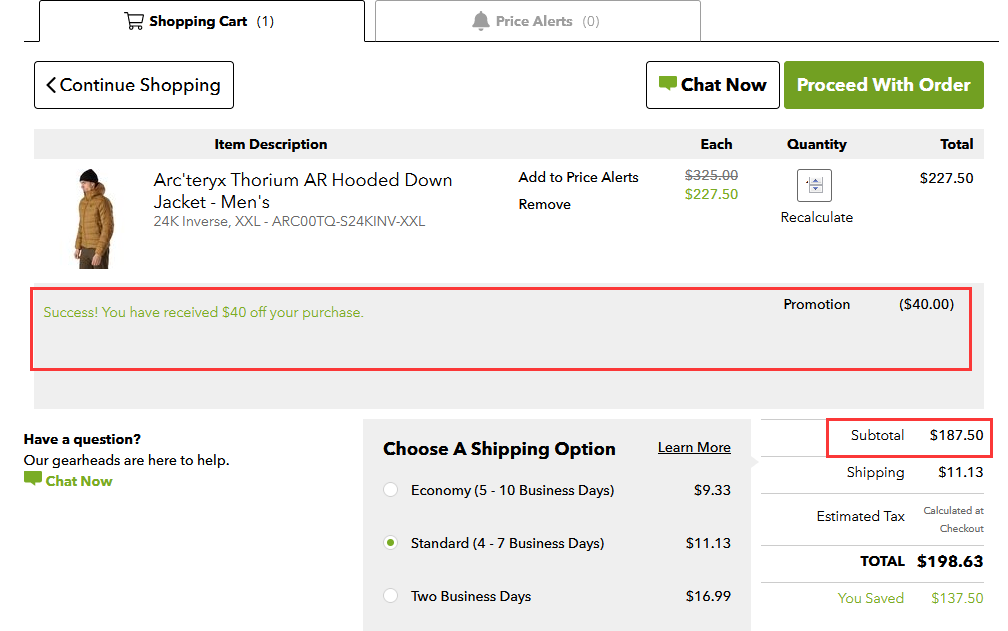Click the Continue Shopping button

point(134,85)
